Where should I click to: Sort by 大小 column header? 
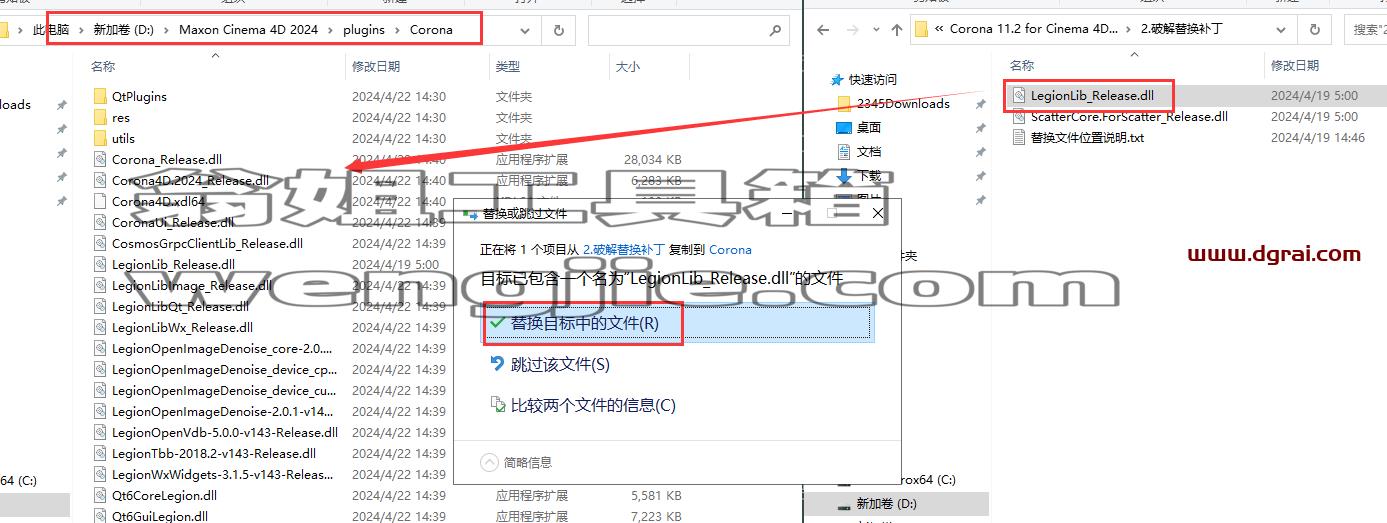click(x=627, y=67)
